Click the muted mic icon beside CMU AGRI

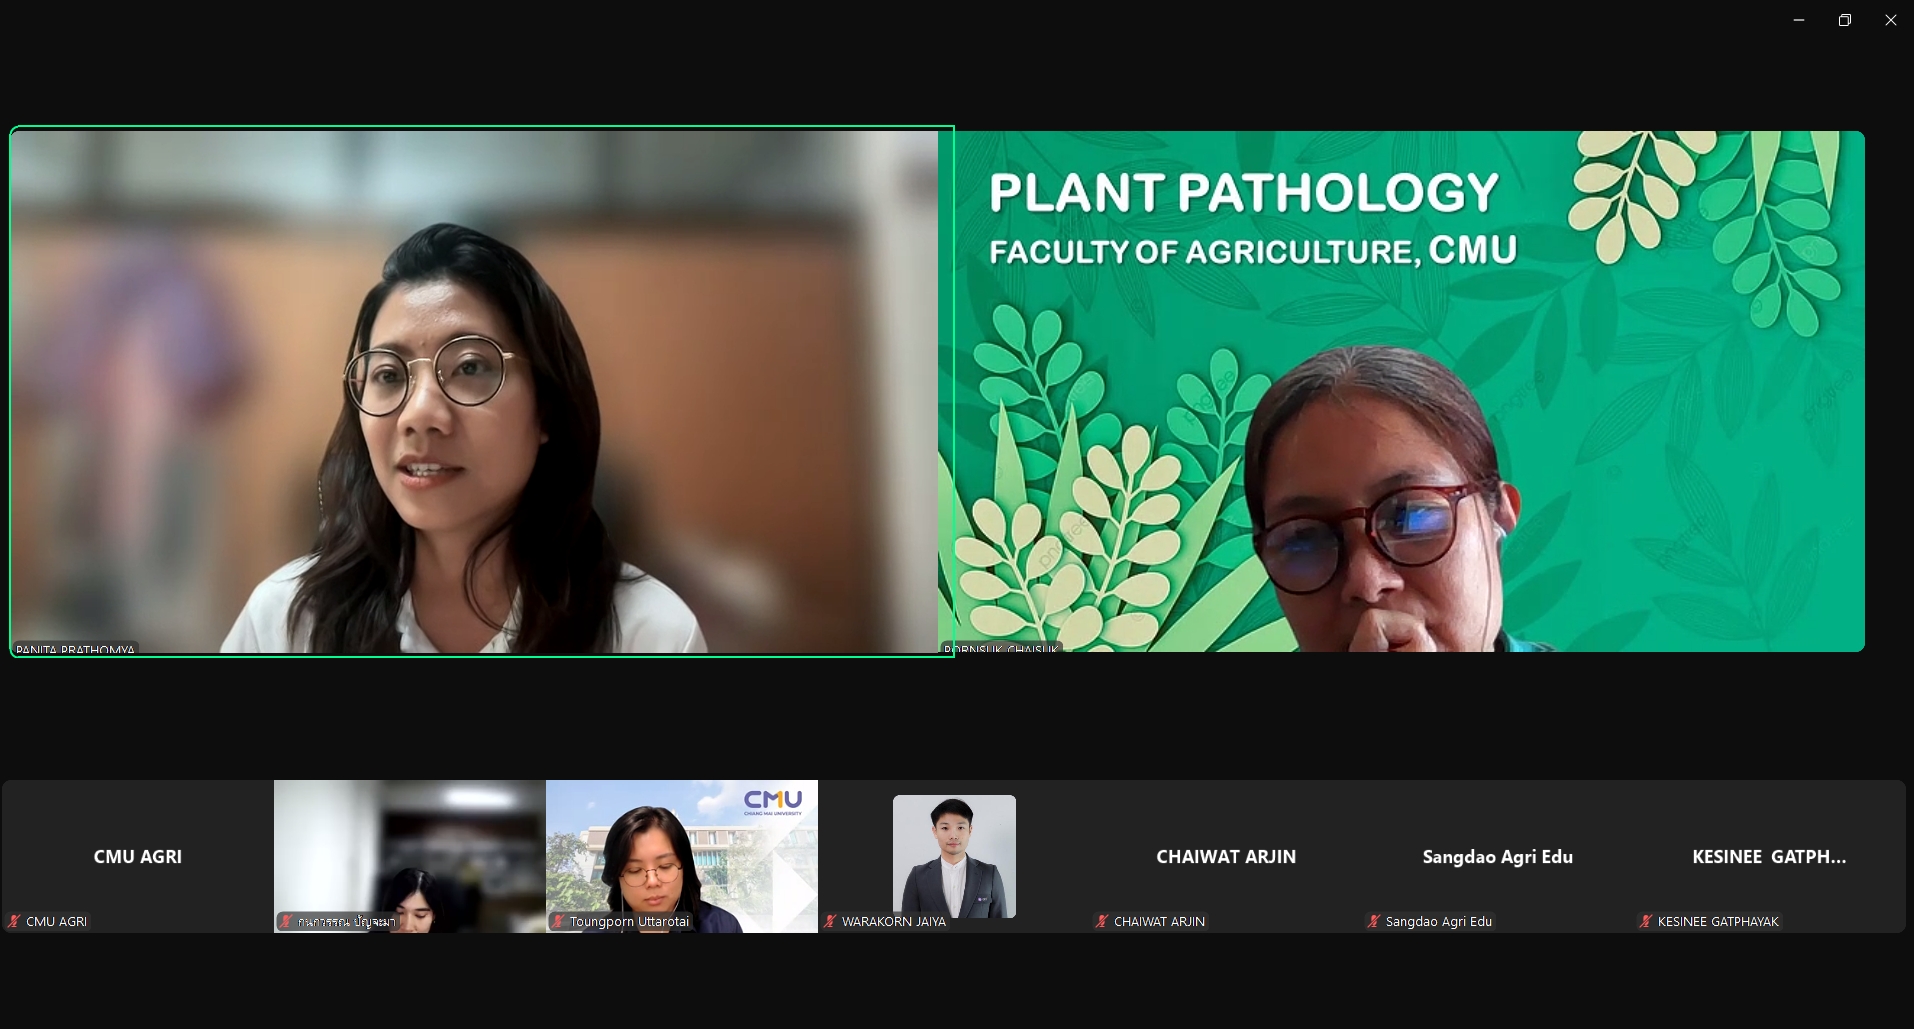click(x=14, y=921)
